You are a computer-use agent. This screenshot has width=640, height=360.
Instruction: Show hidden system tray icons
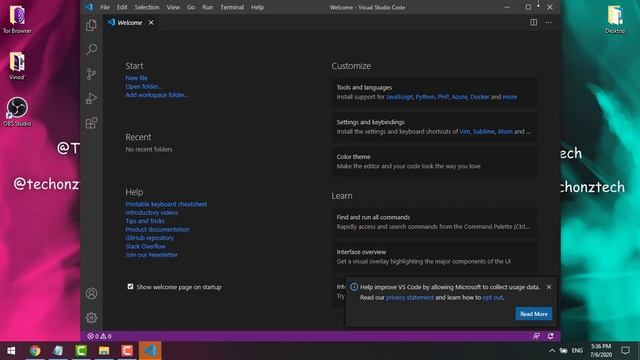552,351
